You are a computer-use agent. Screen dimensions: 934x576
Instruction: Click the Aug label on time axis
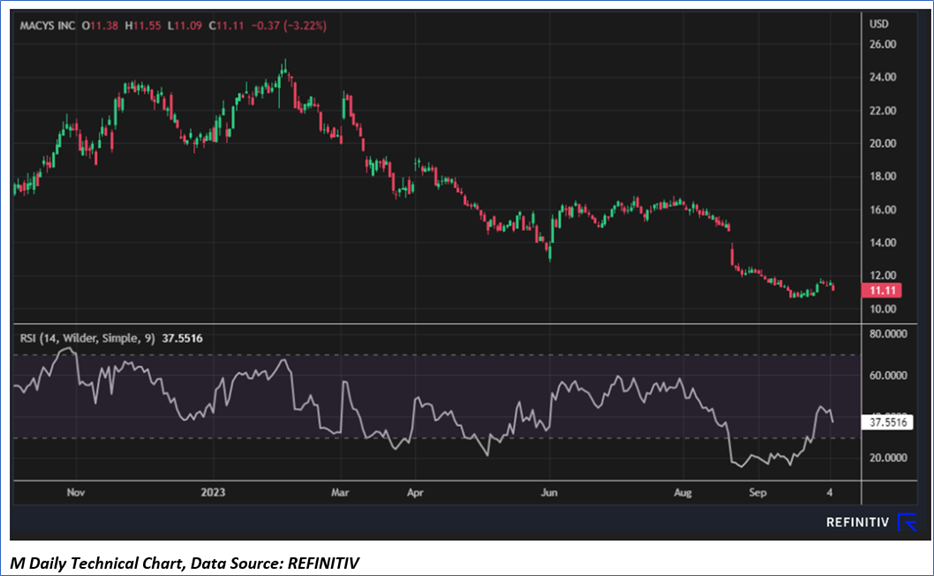683,493
